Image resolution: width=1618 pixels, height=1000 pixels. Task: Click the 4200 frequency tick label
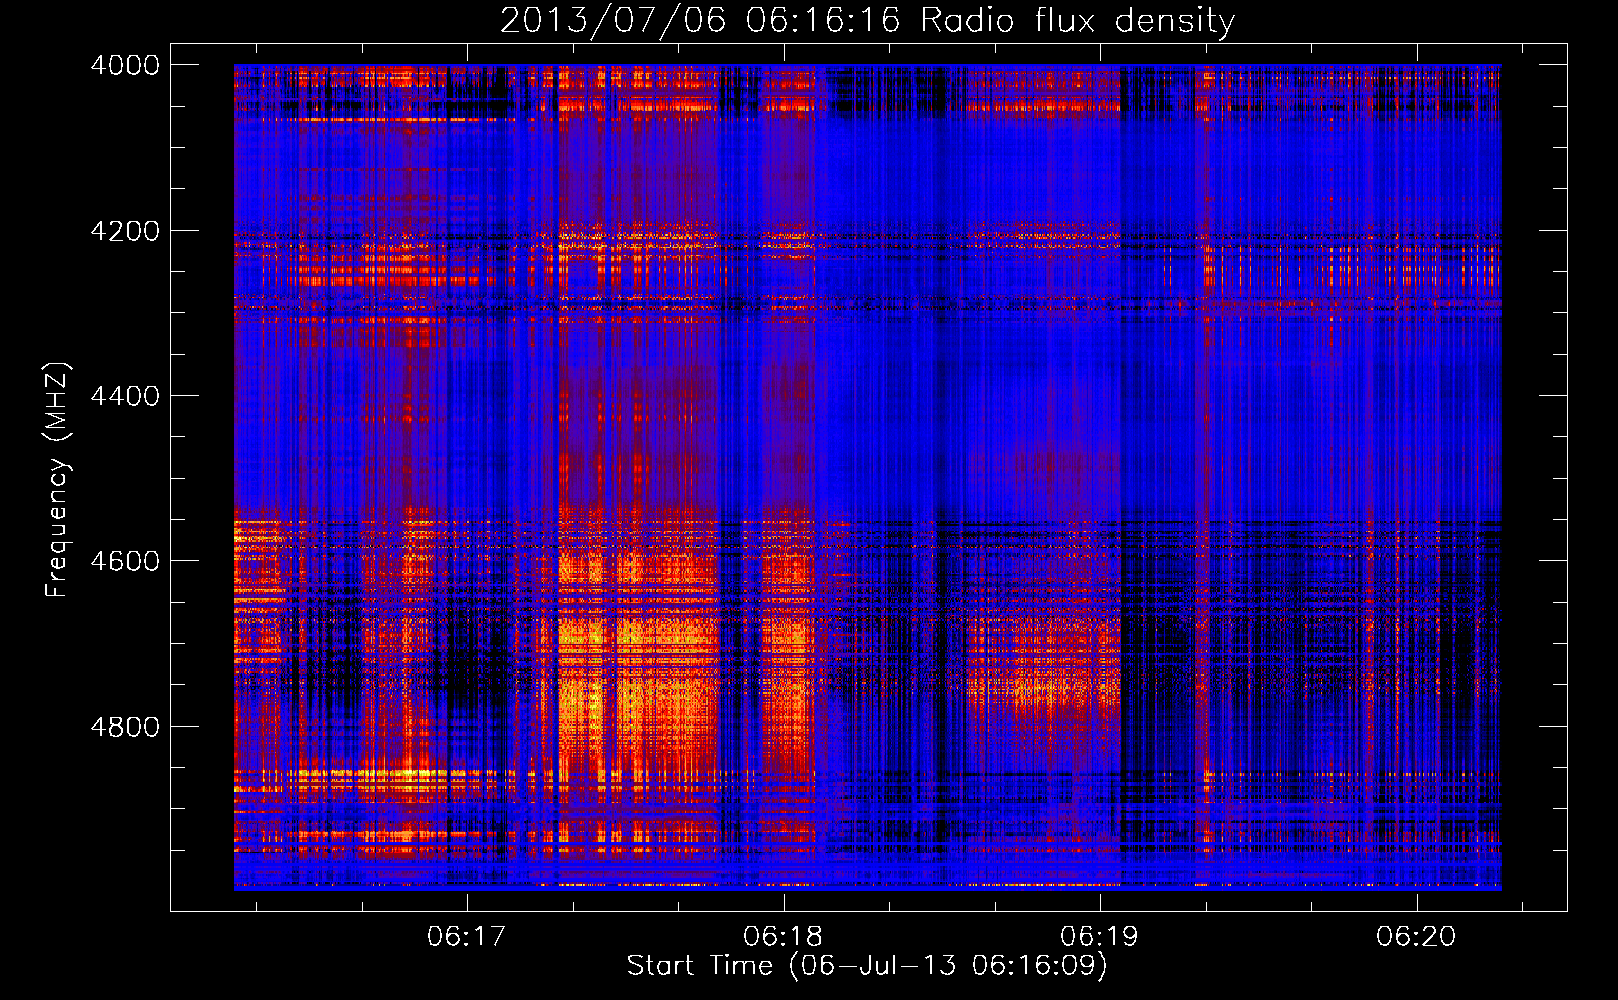coord(125,231)
